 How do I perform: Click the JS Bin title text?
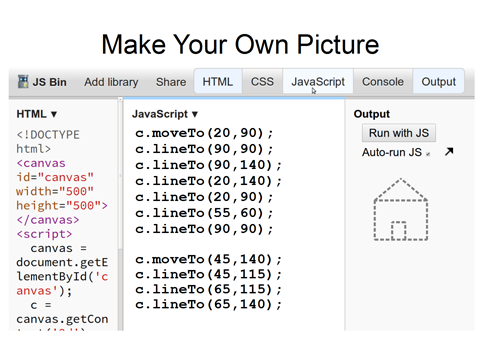pyautogui.click(x=49, y=82)
